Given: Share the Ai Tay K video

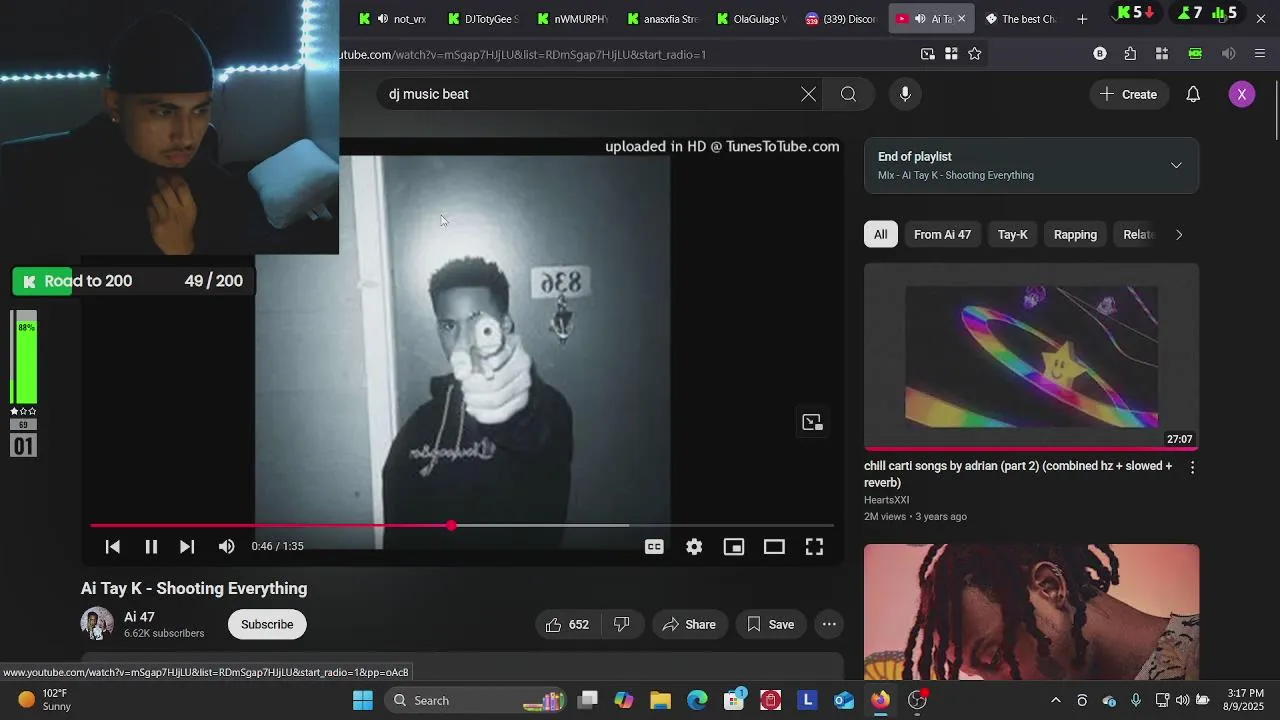Looking at the screenshot, I should pos(688,624).
